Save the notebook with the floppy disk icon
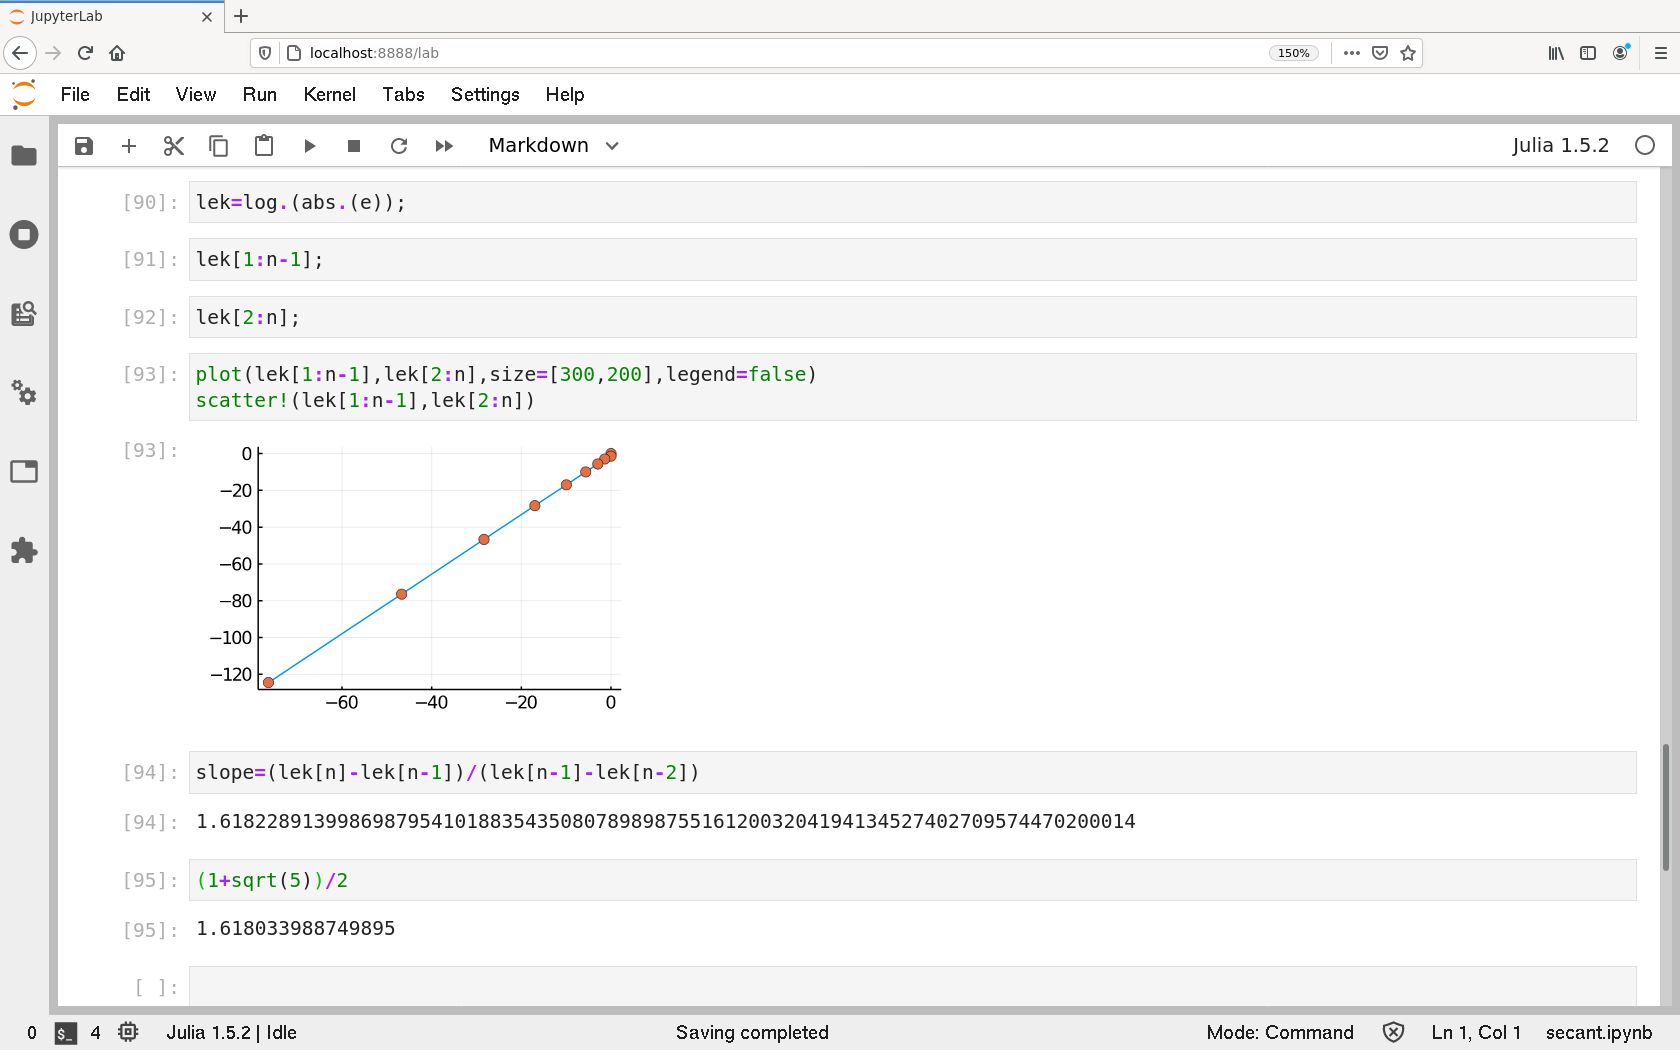 (84, 146)
